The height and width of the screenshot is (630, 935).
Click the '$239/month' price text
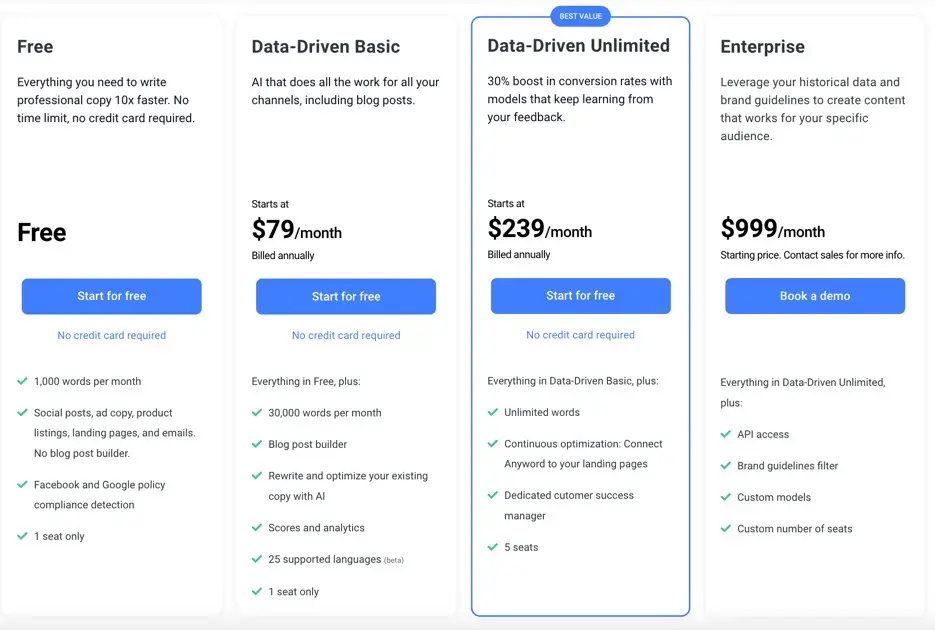click(540, 229)
